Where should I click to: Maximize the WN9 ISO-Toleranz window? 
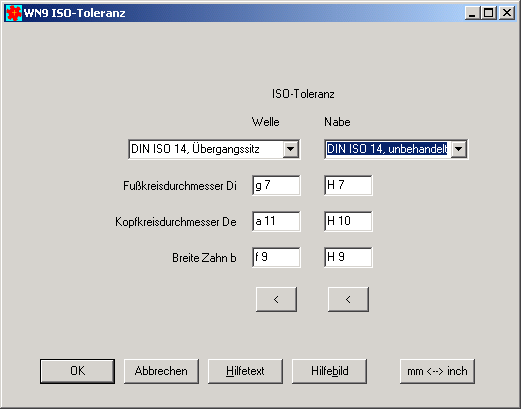coord(489,13)
